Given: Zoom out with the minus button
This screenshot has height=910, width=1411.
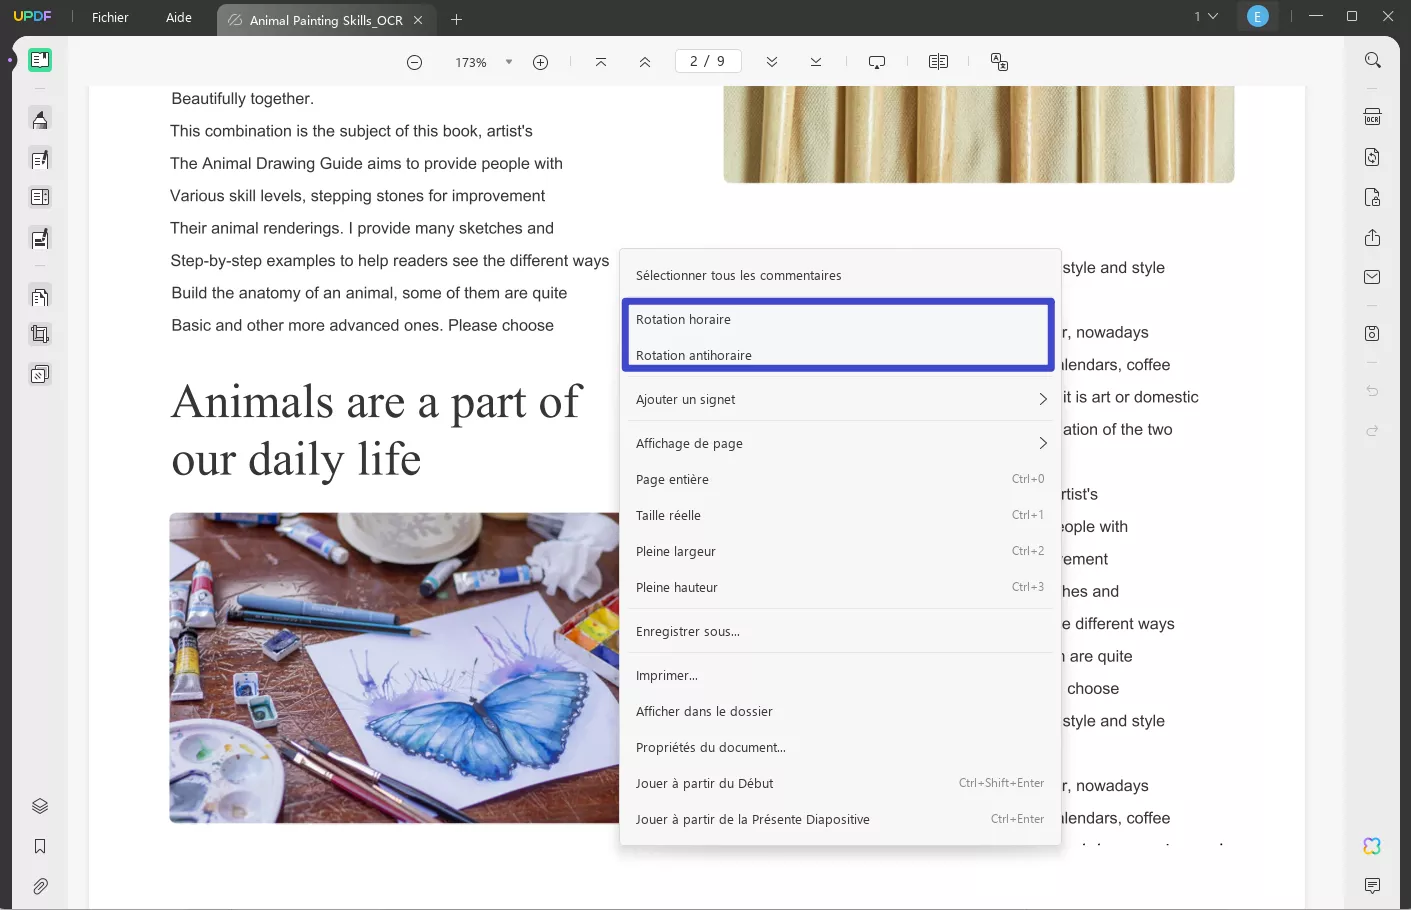Looking at the screenshot, I should pyautogui.click(x=414, y=62).
